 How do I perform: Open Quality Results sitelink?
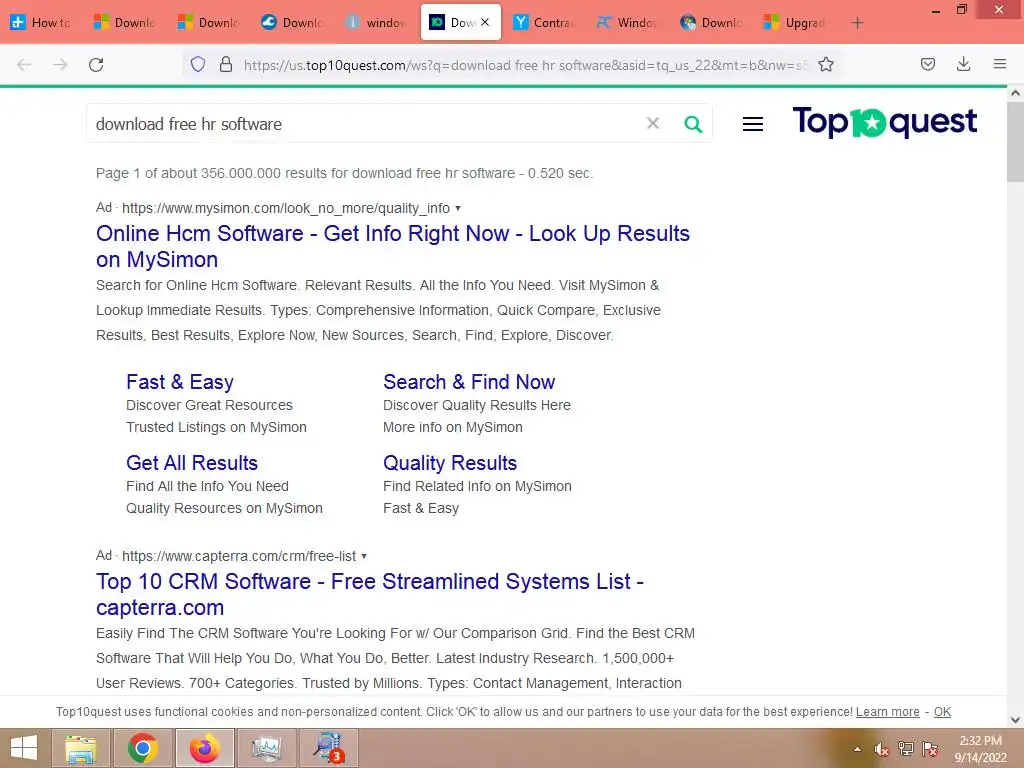(450, 462)
